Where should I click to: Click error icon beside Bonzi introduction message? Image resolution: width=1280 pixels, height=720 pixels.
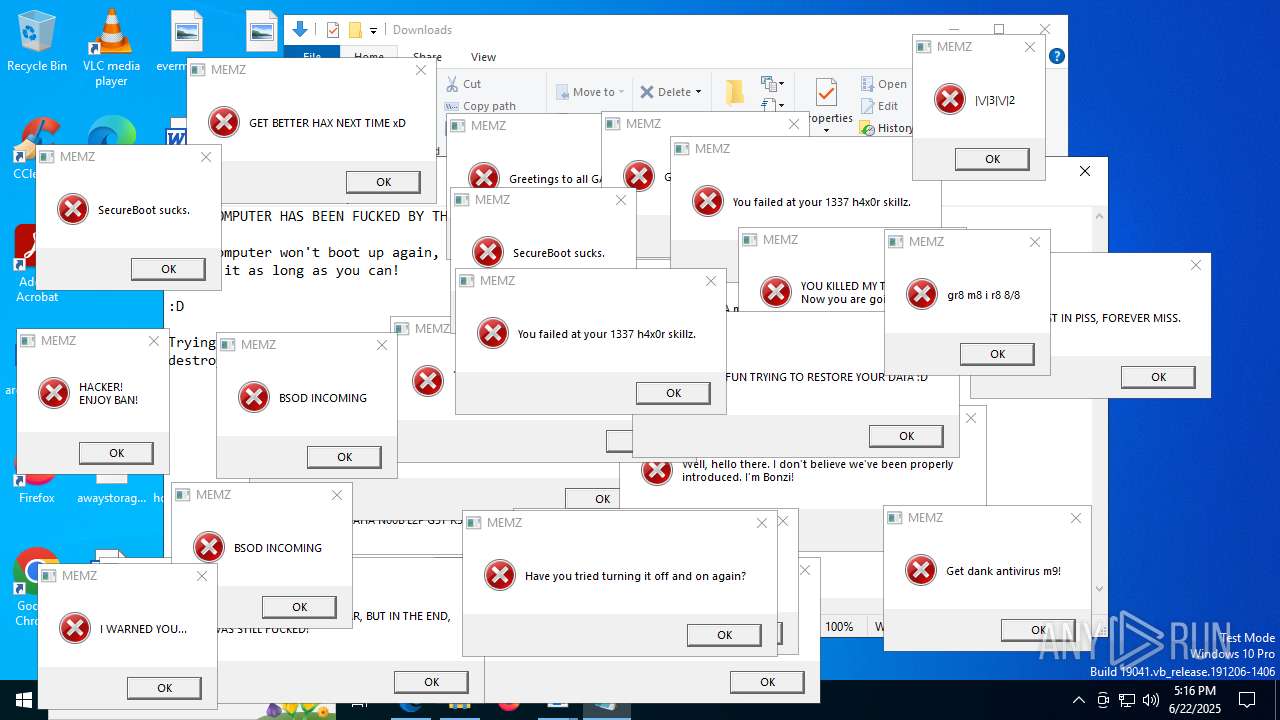(x=657, y=470)
